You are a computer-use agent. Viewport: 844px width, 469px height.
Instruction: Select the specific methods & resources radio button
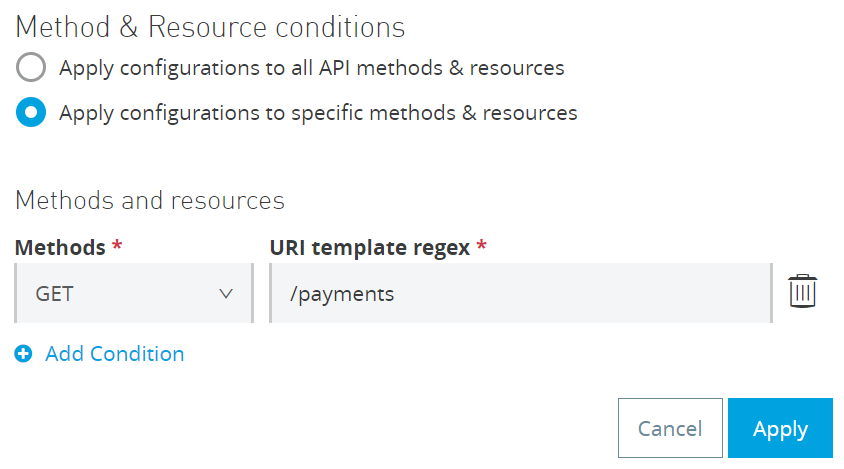tap(31, 112)
